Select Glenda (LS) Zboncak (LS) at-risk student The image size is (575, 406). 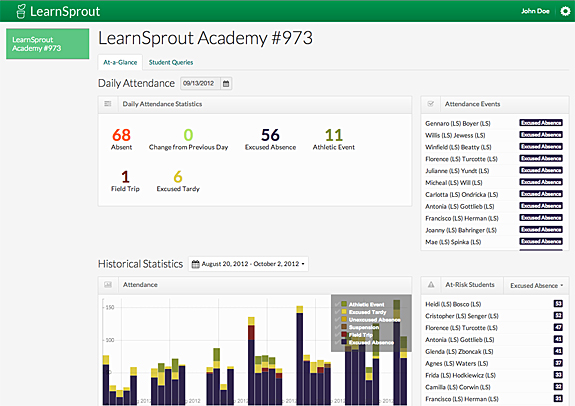pos(459,351)
